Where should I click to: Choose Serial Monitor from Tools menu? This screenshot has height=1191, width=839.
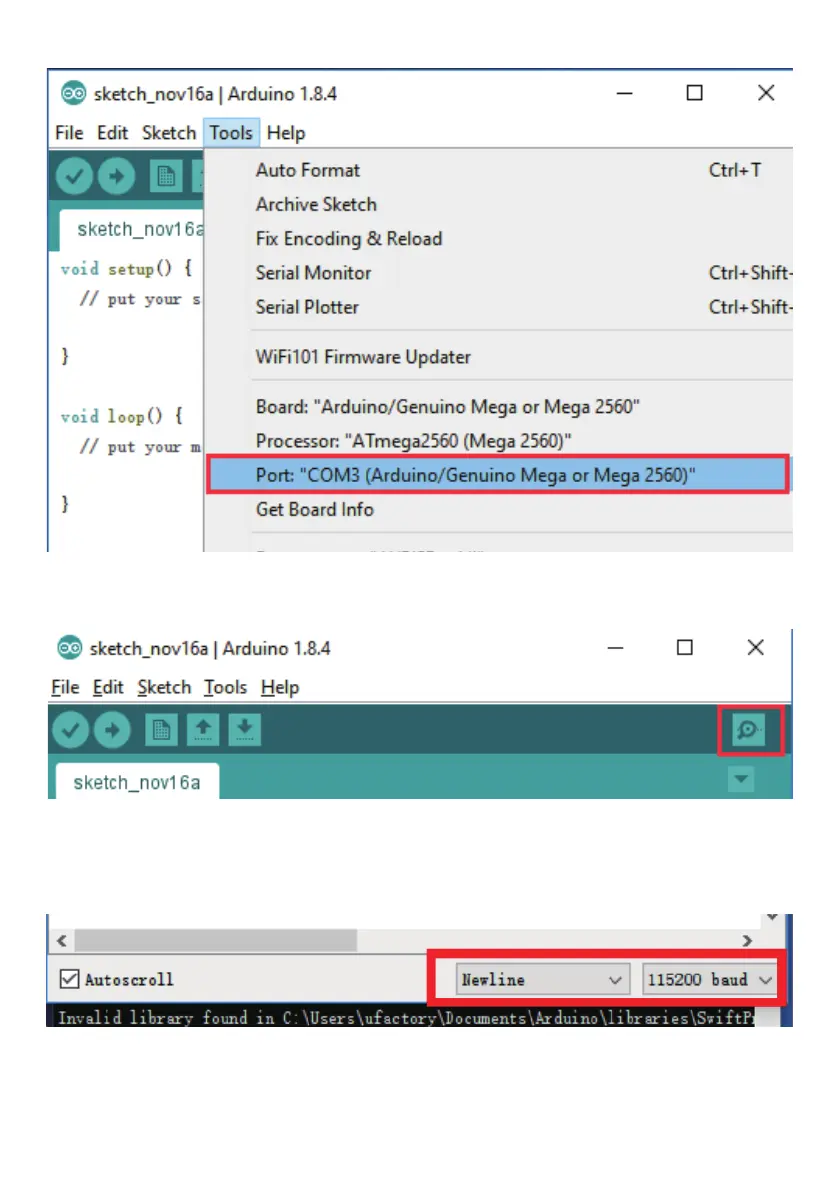coord(500,273)
